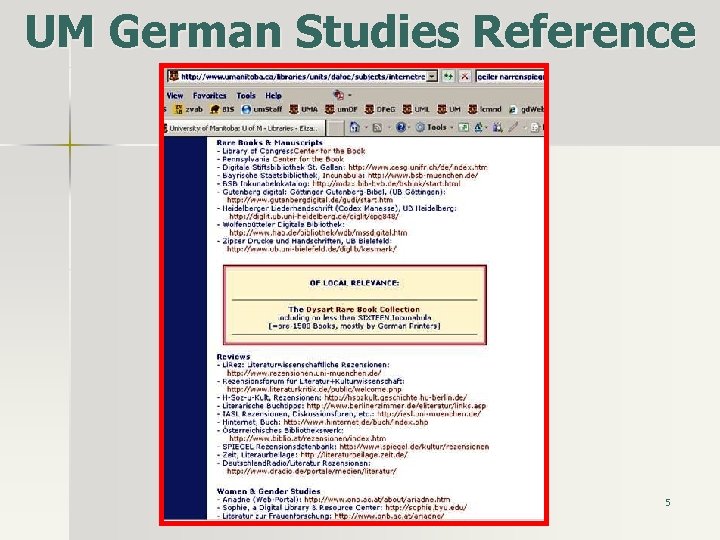
Task: Open the literaturbeilage.zeit.de link
Action: (x=354, y=454)
